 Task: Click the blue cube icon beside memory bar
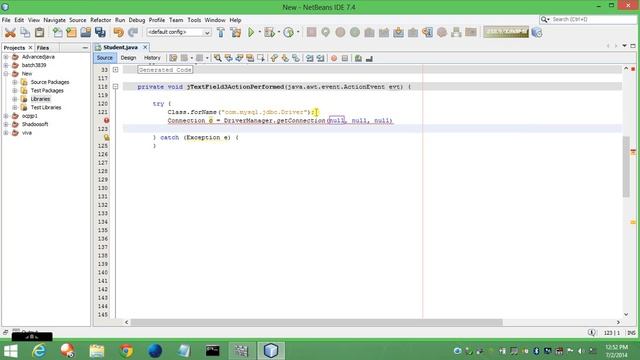[x=537, y=32]
